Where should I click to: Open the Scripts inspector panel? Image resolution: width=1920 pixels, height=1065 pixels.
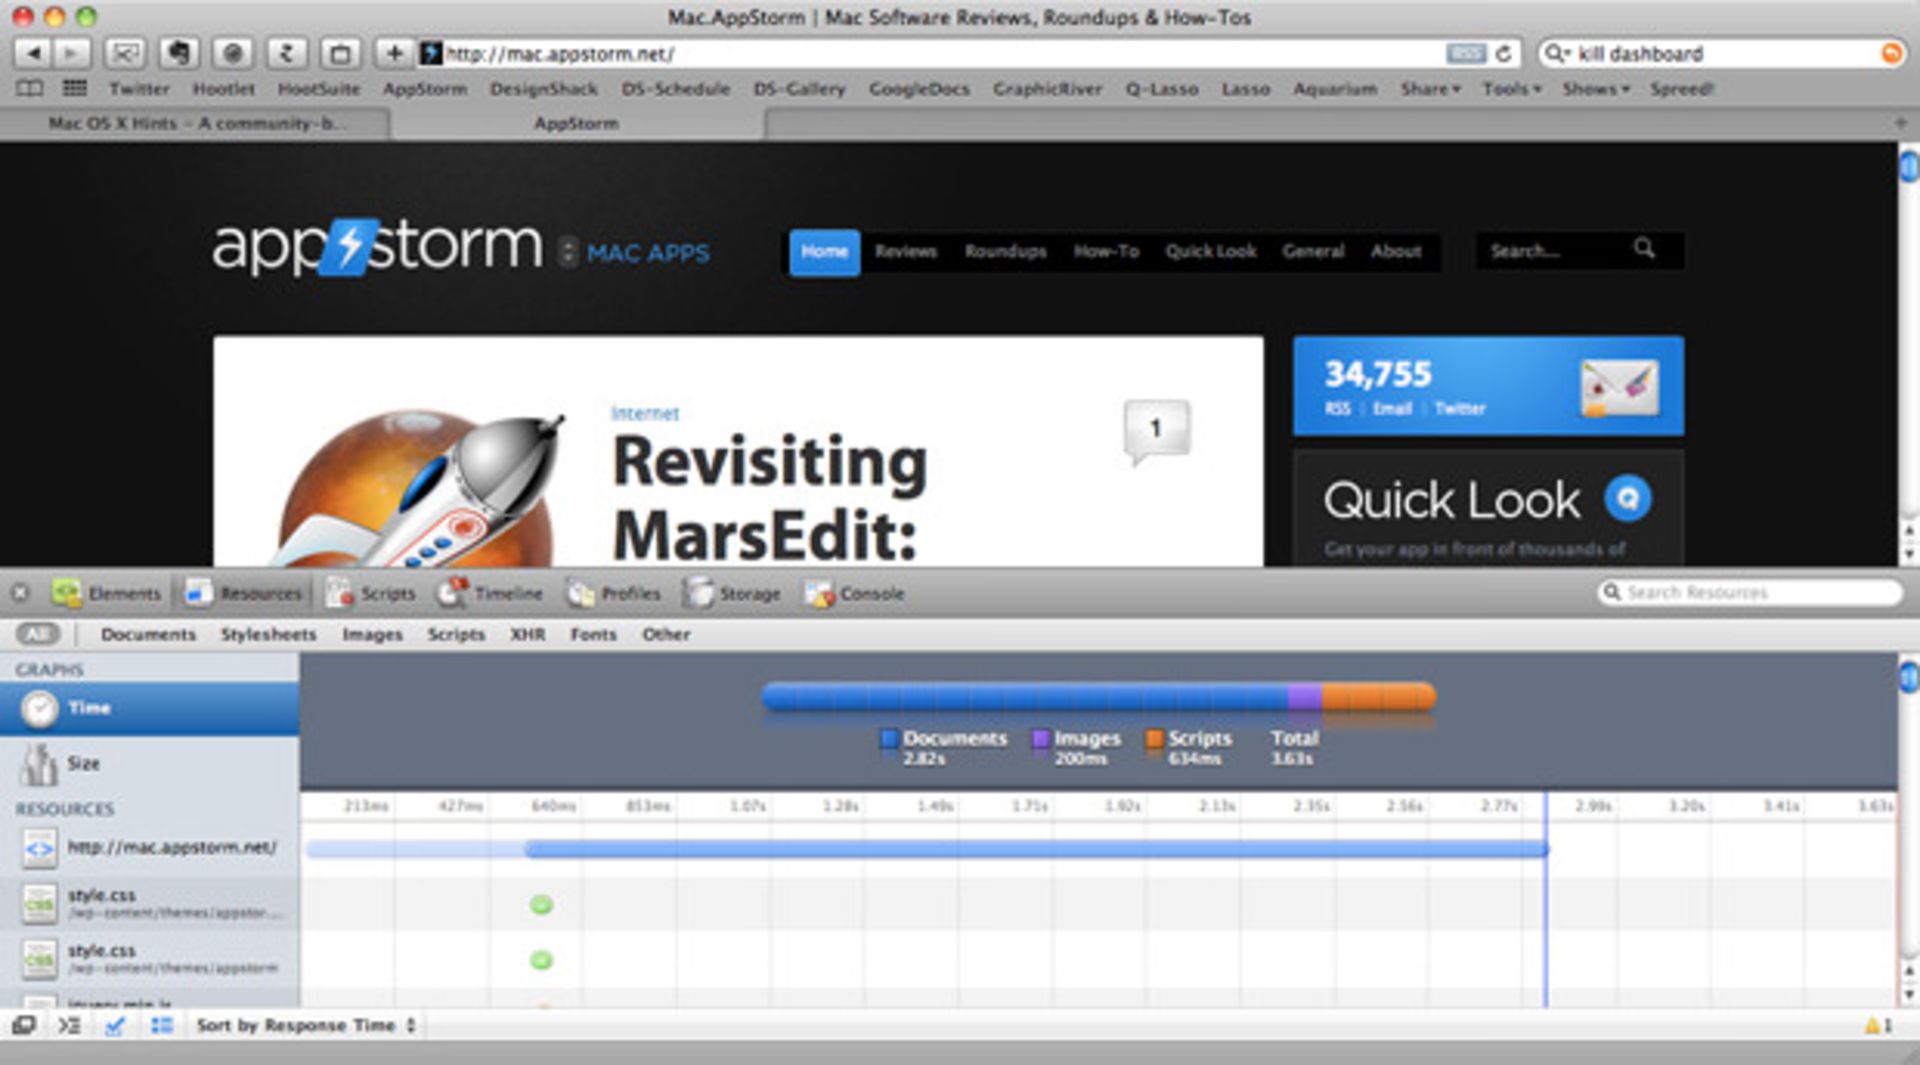(369, 593)
